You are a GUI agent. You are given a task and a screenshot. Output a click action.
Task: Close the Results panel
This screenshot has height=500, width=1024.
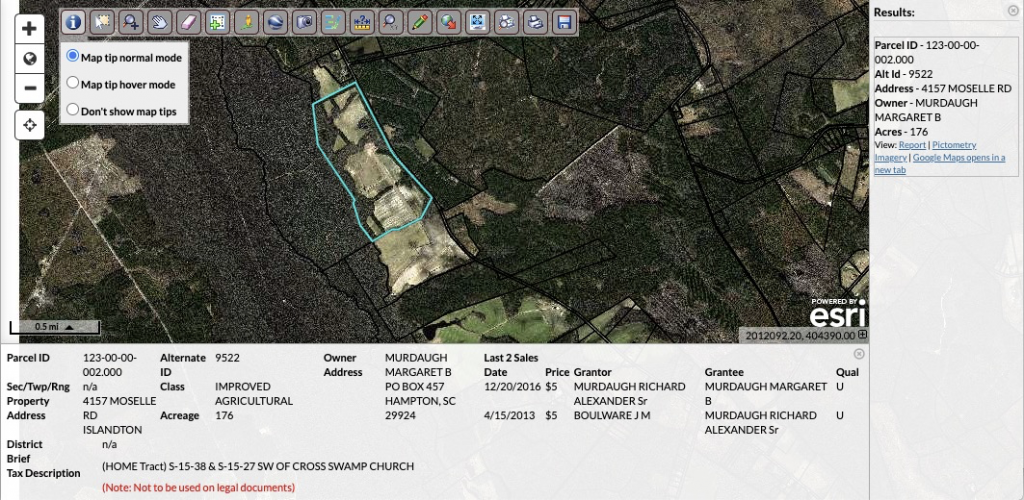[1013, 11]
